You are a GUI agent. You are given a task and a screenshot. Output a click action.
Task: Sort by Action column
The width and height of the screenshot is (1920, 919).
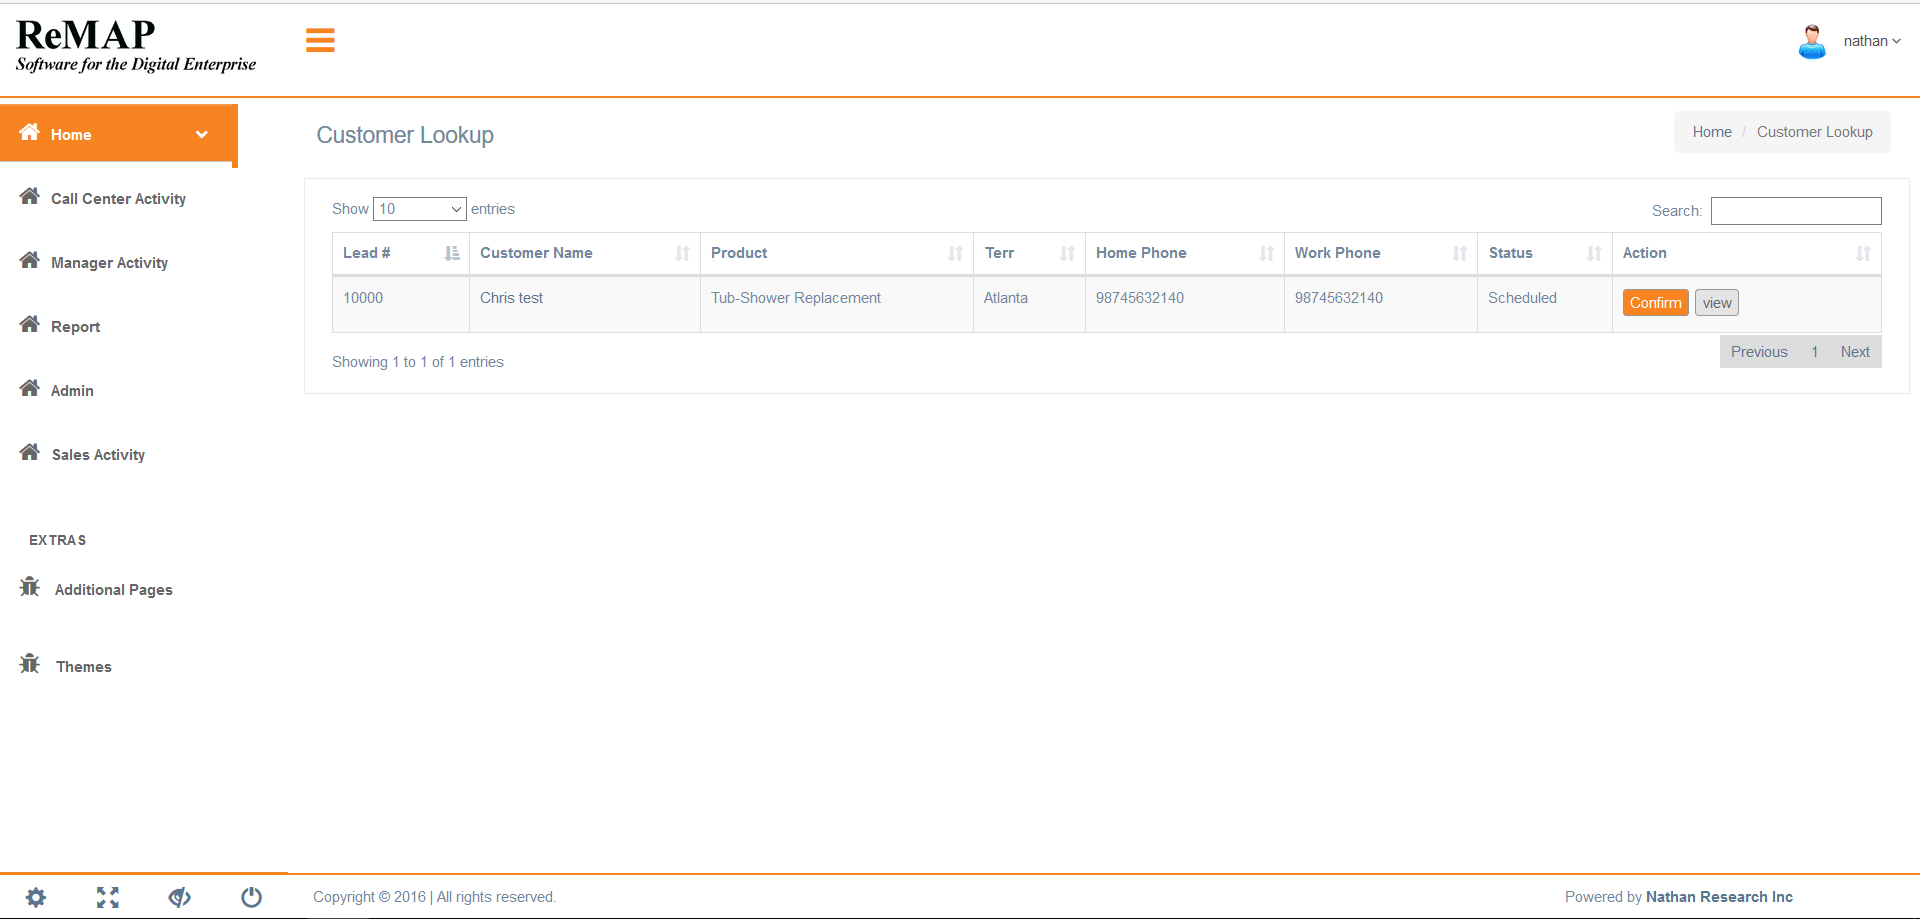[1747, 253]
